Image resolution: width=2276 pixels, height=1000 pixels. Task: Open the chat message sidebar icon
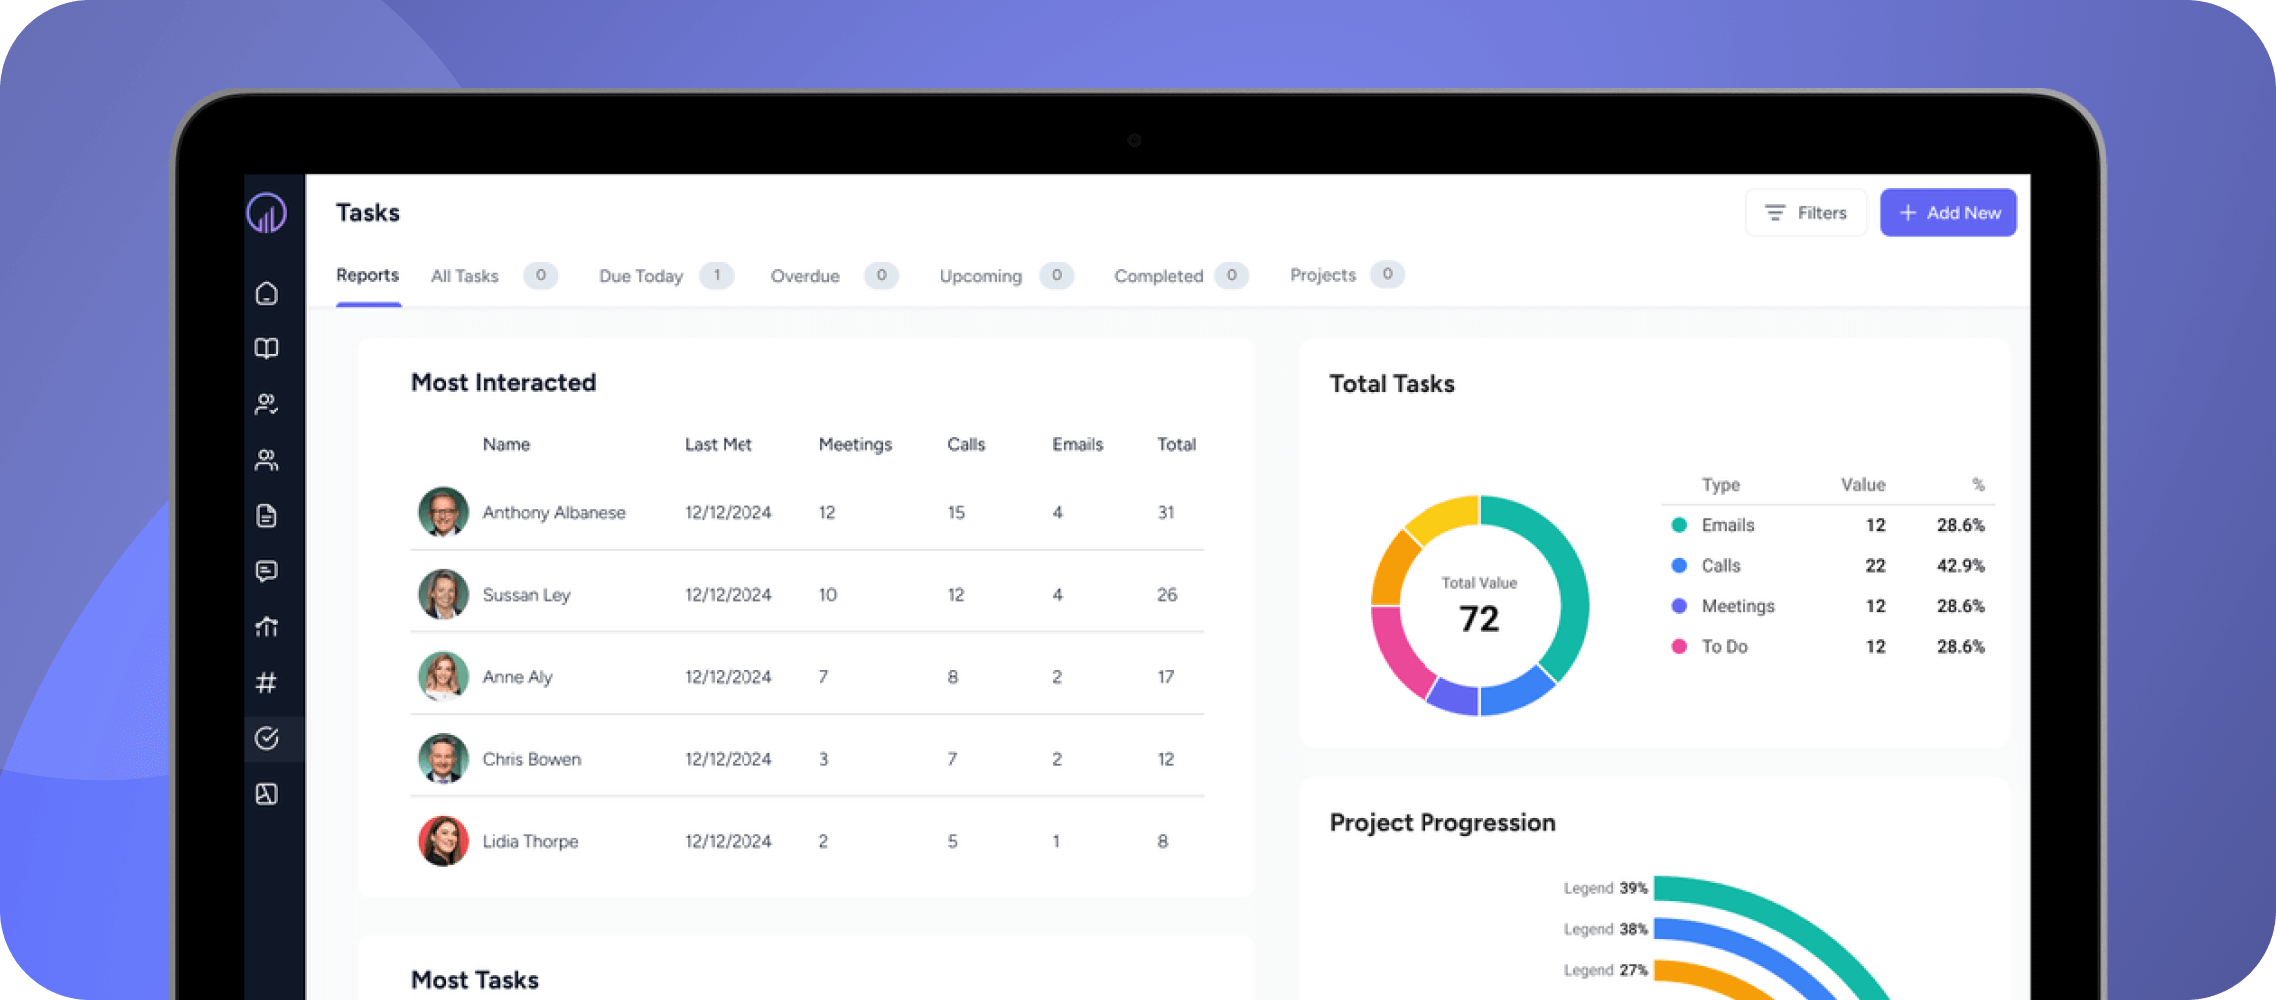click(x=266, y=571)
